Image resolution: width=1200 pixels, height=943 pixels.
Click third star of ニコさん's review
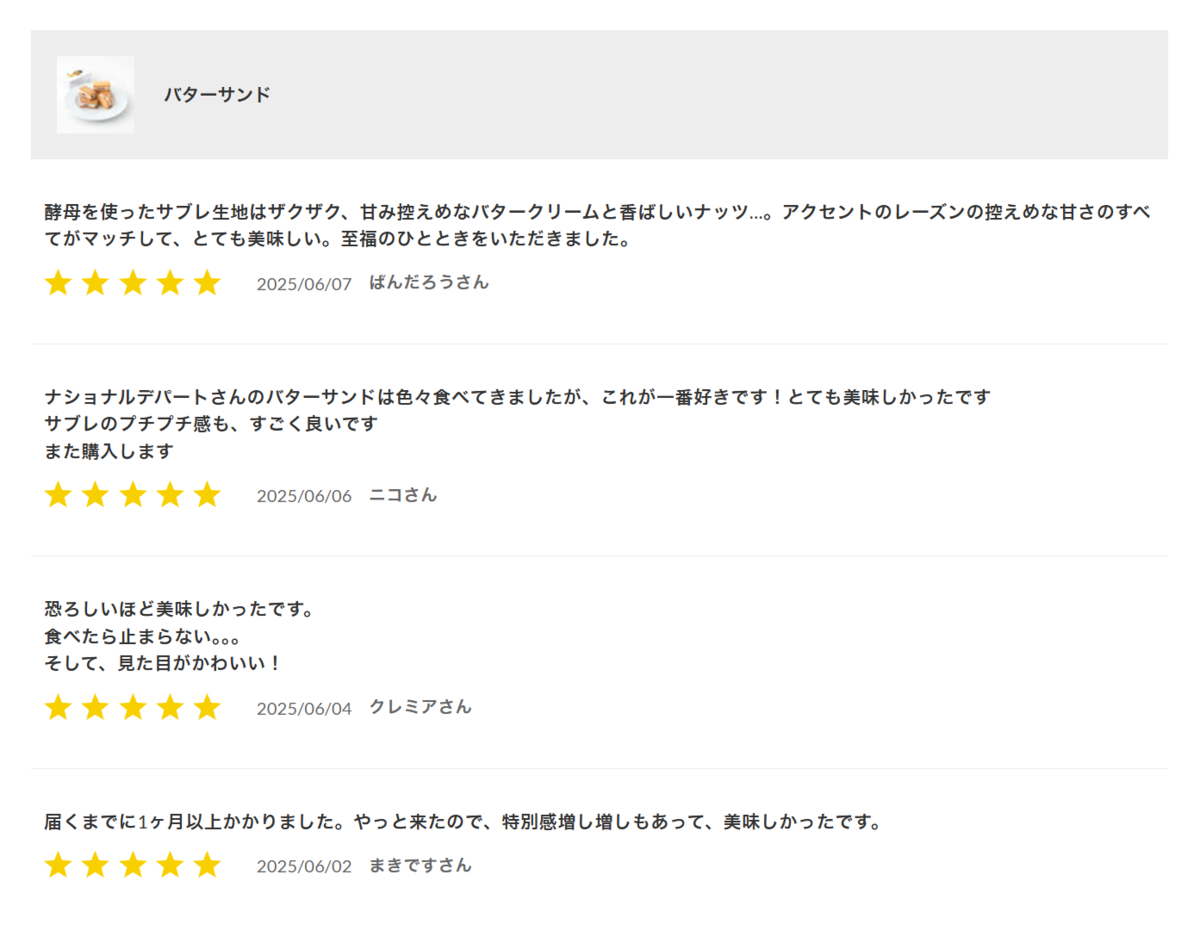pos(133,495)
